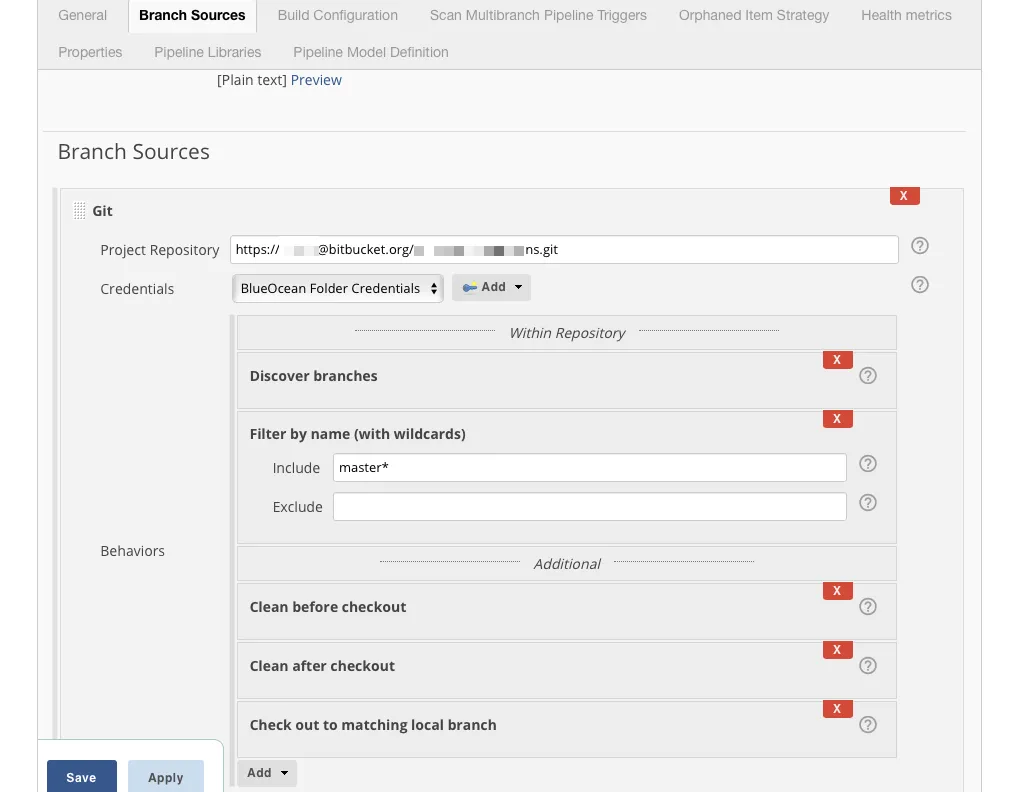Viewport: 1029px width, 792px height.
Task: Expand the Add credentials dropdown
Action: coord(492,288)
